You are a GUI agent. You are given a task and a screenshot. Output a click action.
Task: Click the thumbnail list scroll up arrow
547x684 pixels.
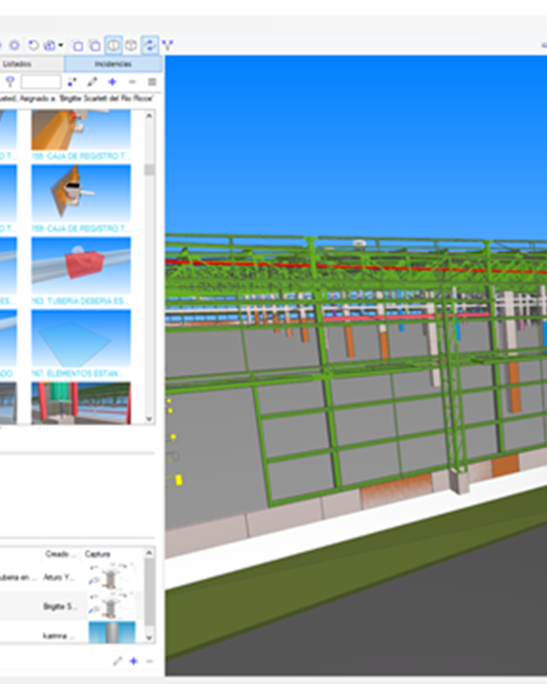[x=149, y=116]
